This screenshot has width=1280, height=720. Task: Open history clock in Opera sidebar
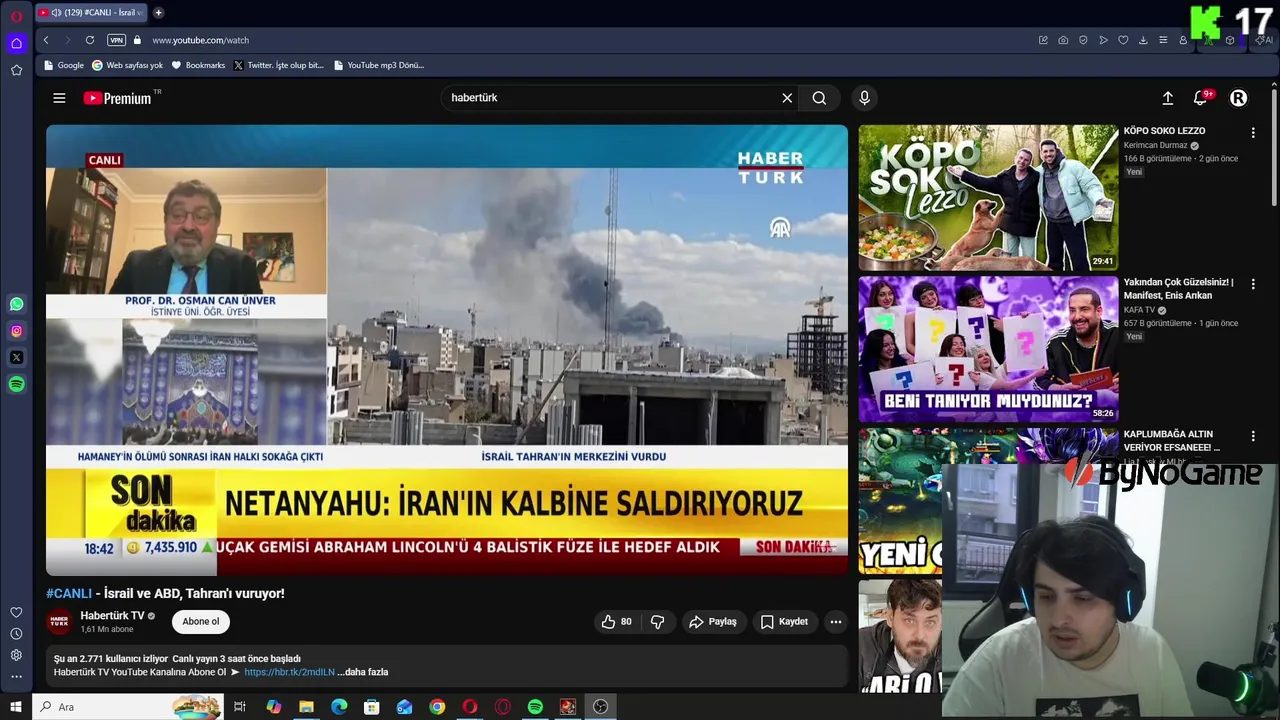pos(16,634)
